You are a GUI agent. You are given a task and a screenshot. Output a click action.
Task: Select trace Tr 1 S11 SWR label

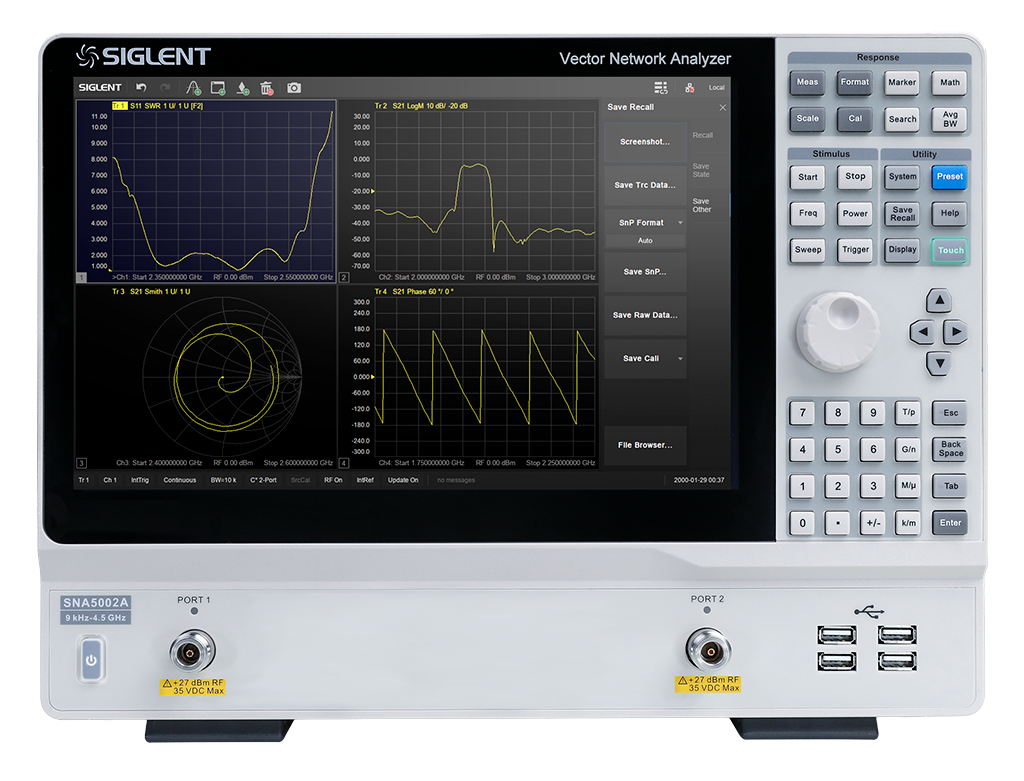157,106
